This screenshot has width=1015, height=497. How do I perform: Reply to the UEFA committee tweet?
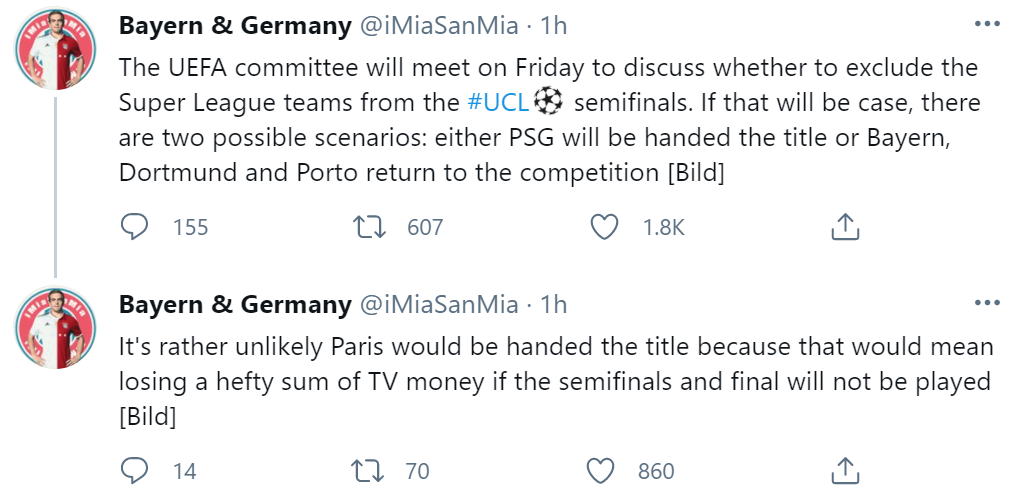(x=135, y=227)
